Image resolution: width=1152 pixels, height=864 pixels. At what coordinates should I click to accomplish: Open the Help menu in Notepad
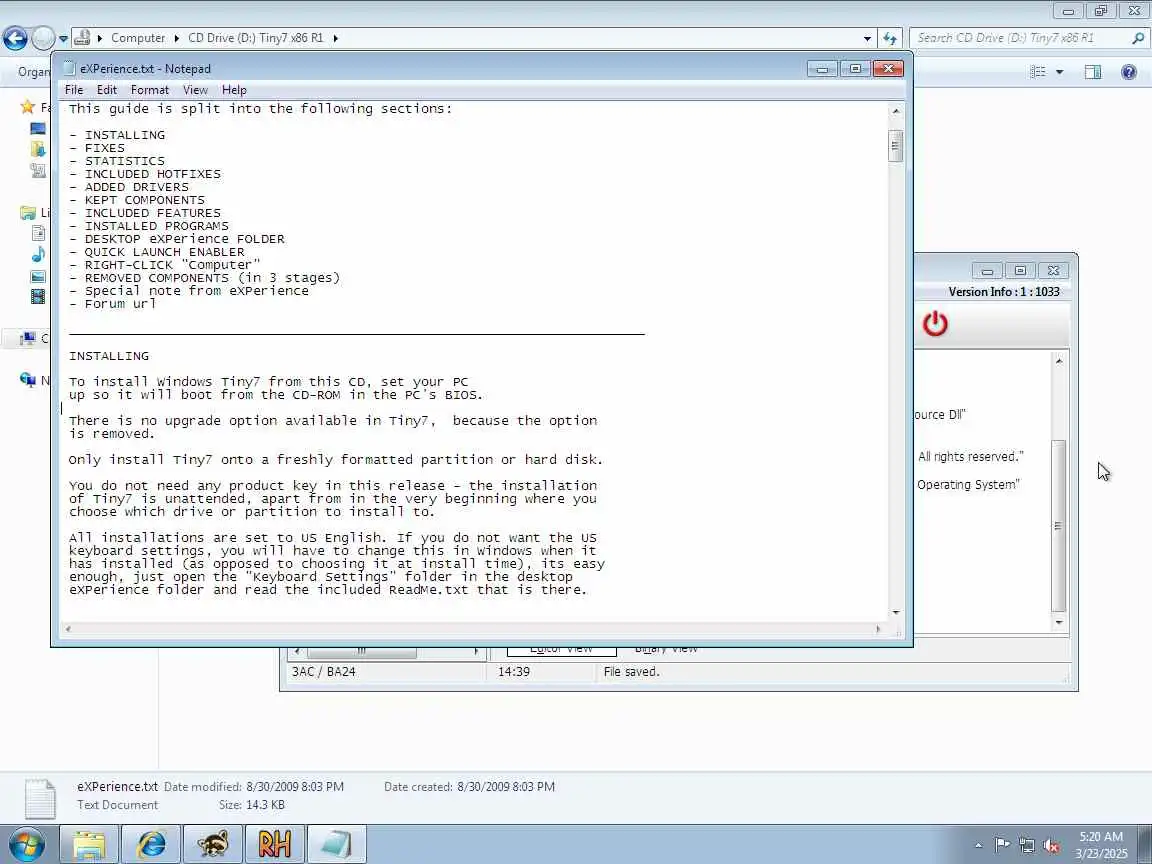click(234, 90)
